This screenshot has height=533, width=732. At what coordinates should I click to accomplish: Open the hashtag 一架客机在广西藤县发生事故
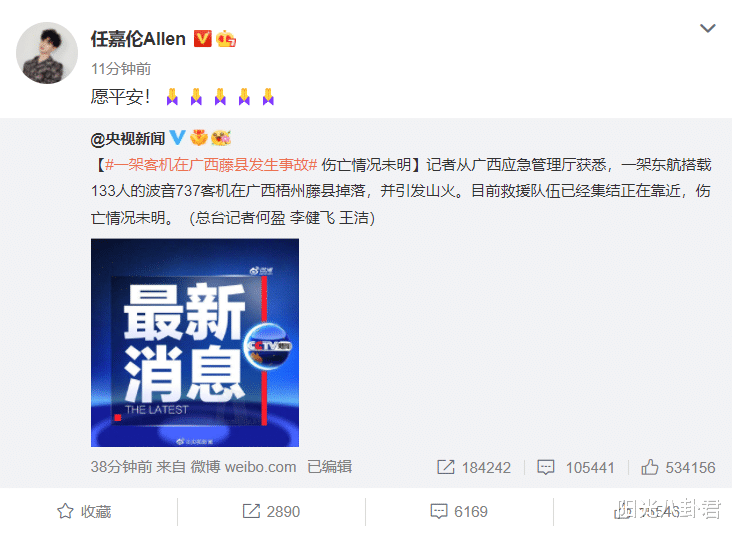(211, 165)
